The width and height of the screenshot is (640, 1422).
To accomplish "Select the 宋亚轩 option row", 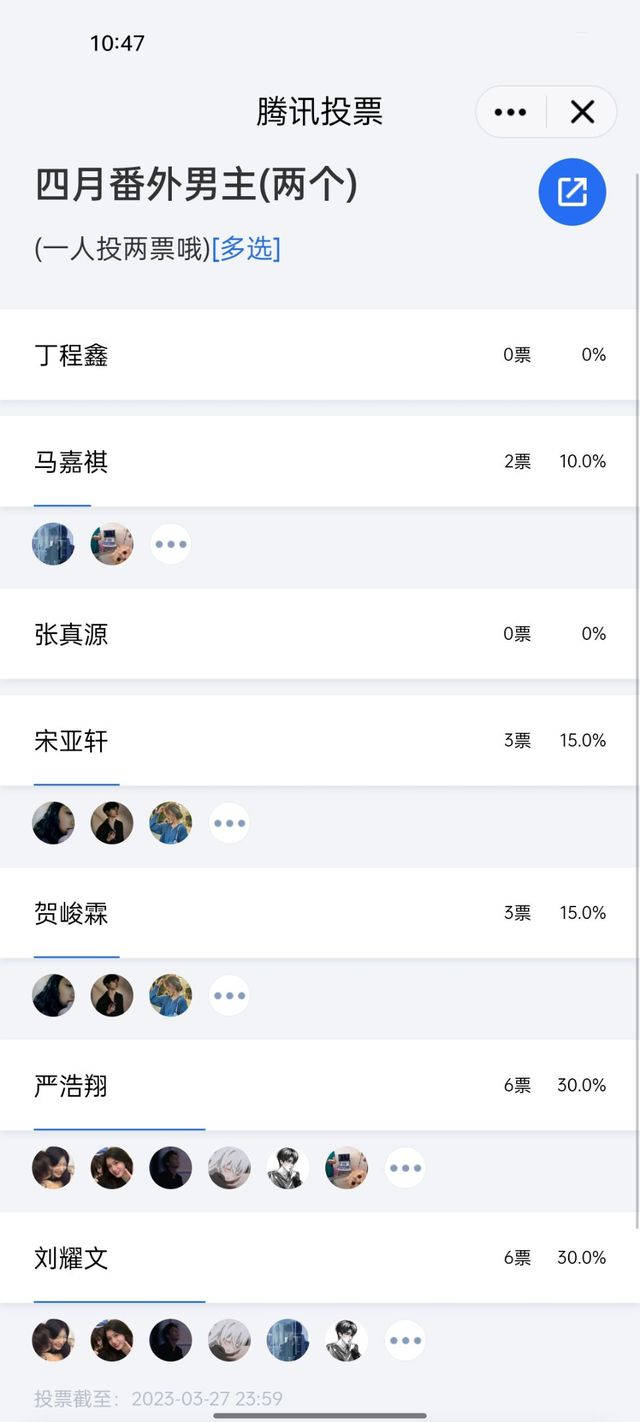I will (320, 741).
